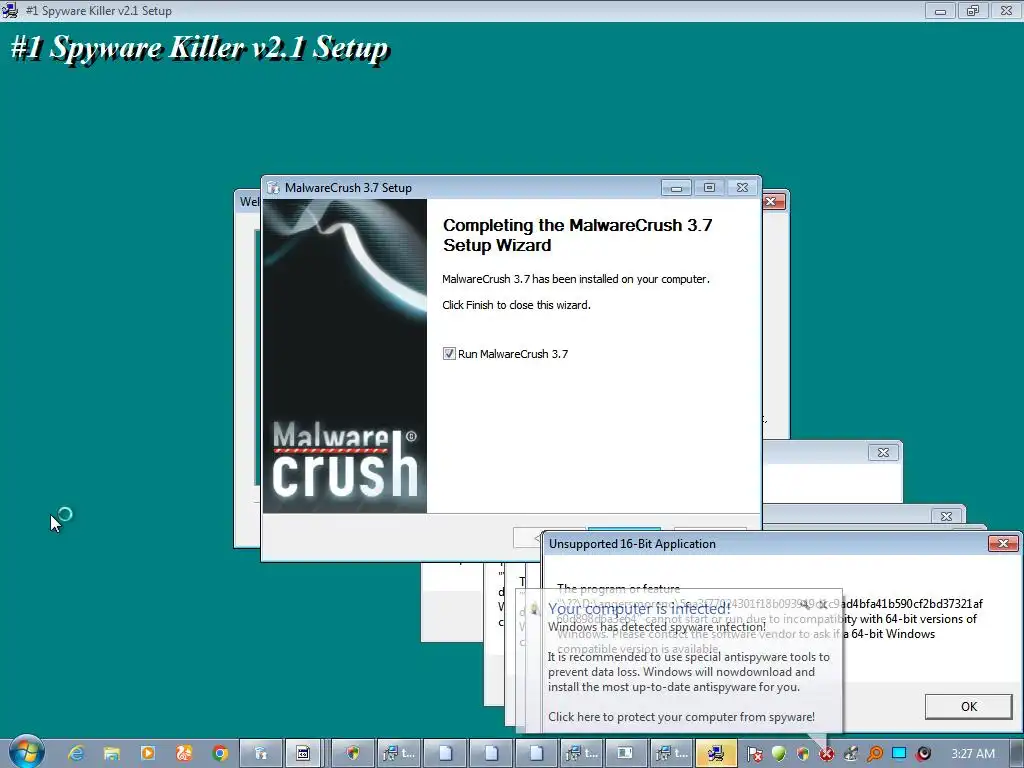Image resolution: width=1024 pixels, height=768 pixels.
Task: Click the cyan monitor tray icon
Action: [899, 754]
